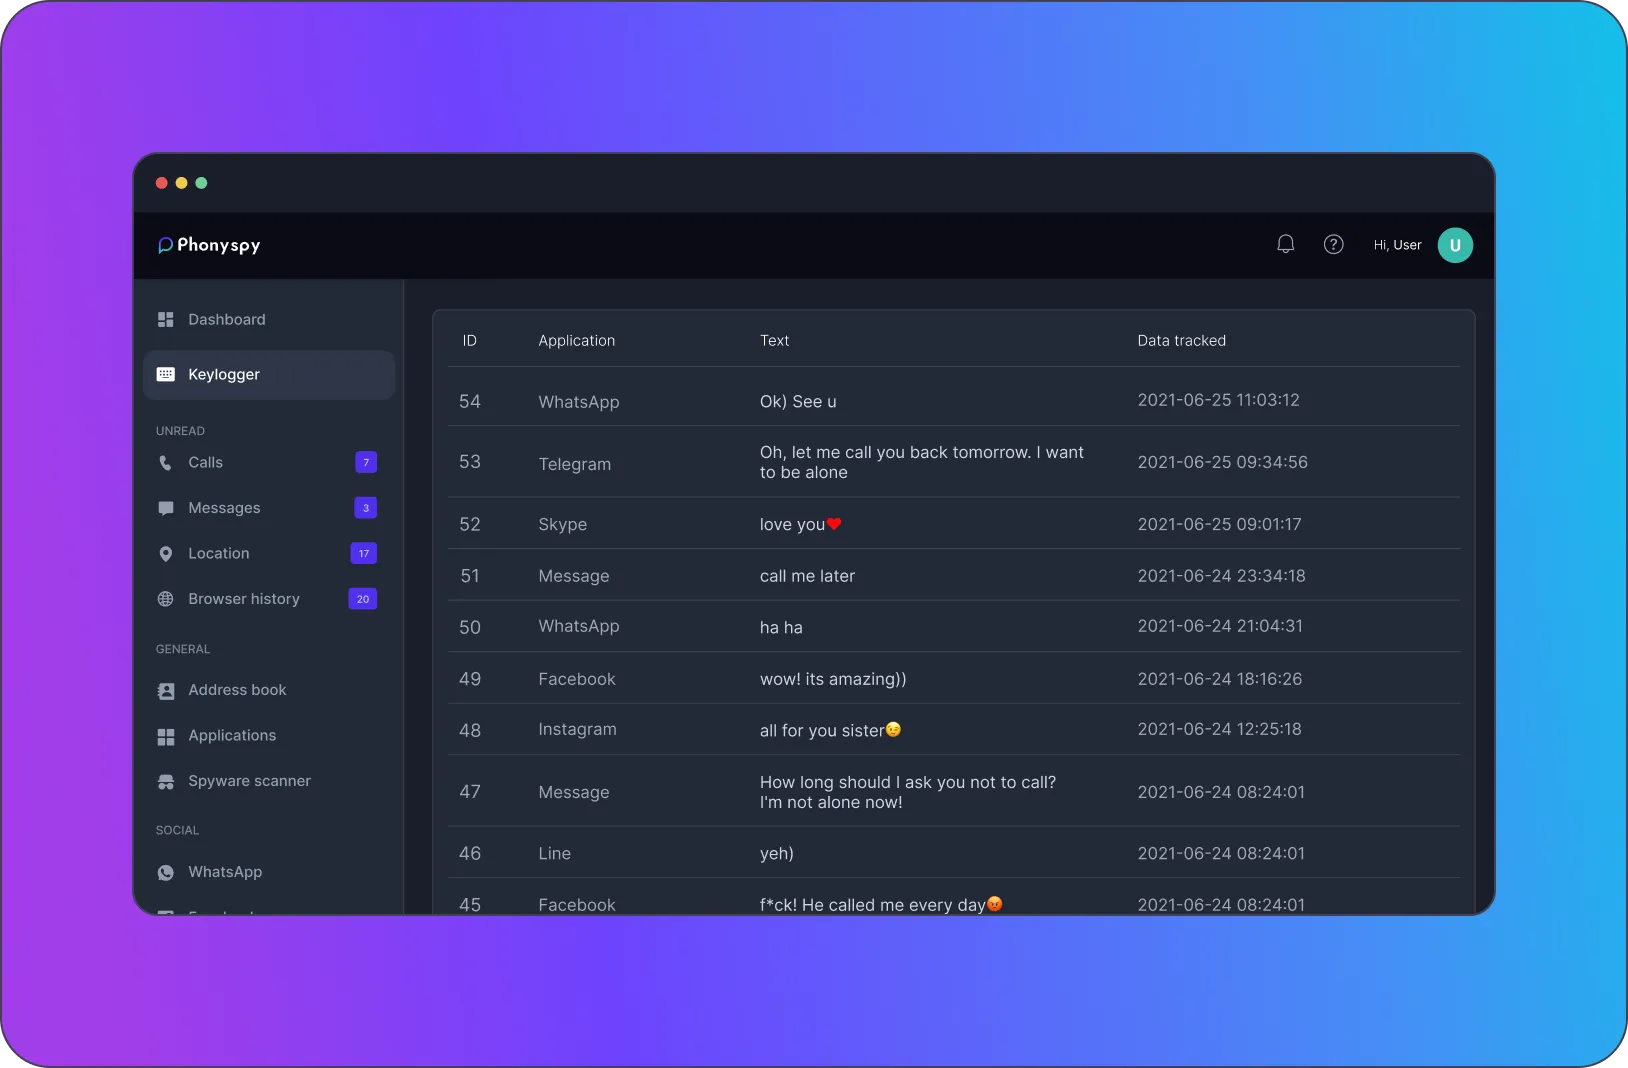Click the Applications grid icon
Image resolution: width=1628 pixels, height=1068 pixels.
point(165,736)
